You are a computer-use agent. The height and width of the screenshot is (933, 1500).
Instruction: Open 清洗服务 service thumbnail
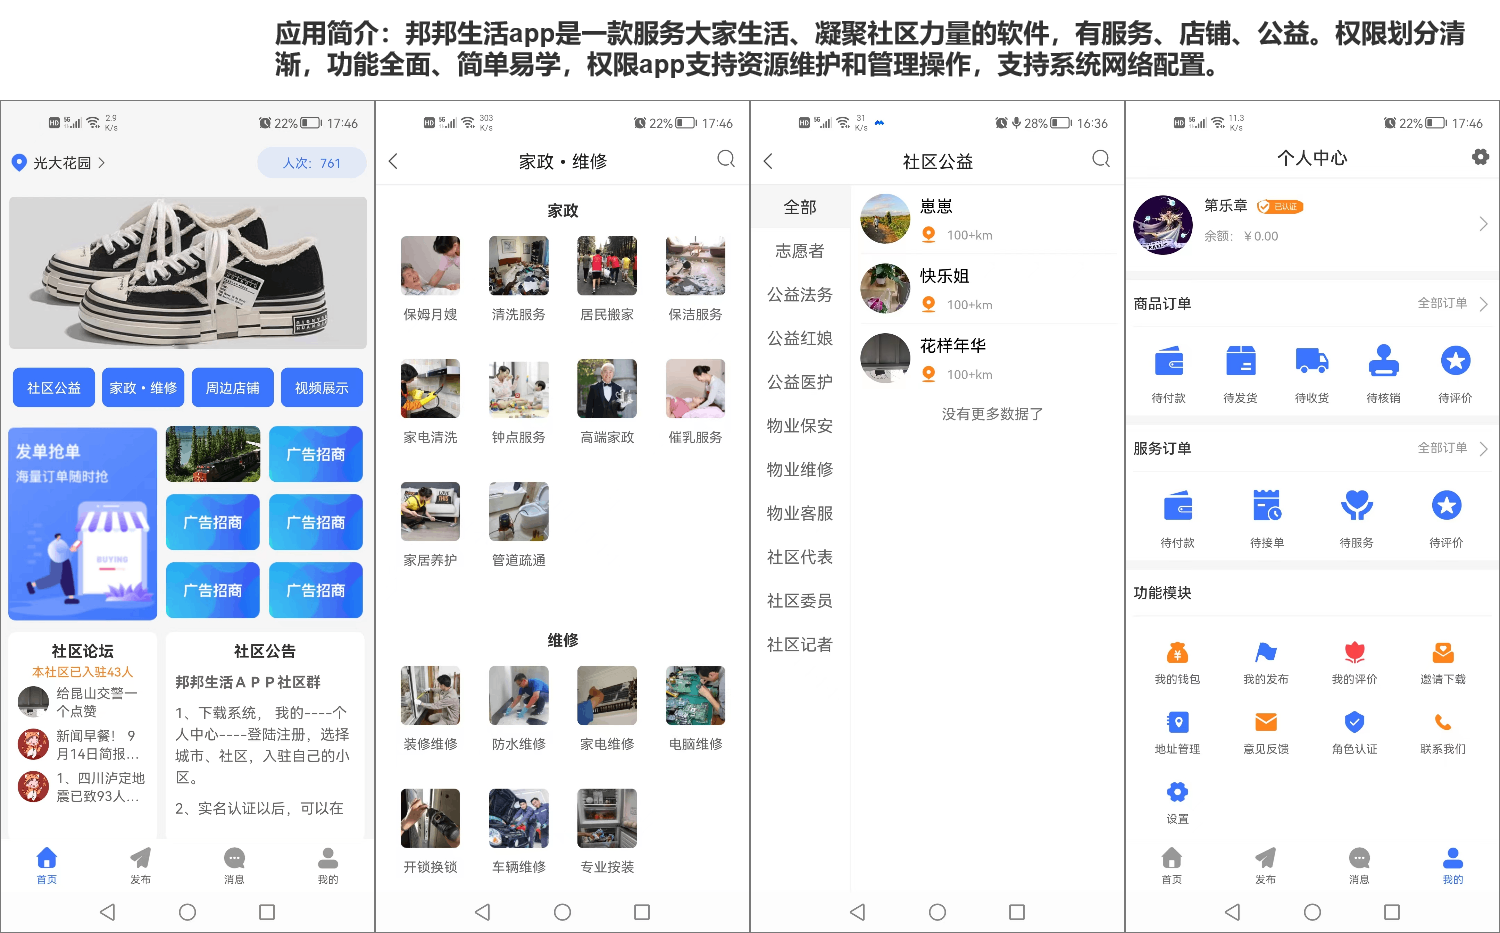pos(519,266)
